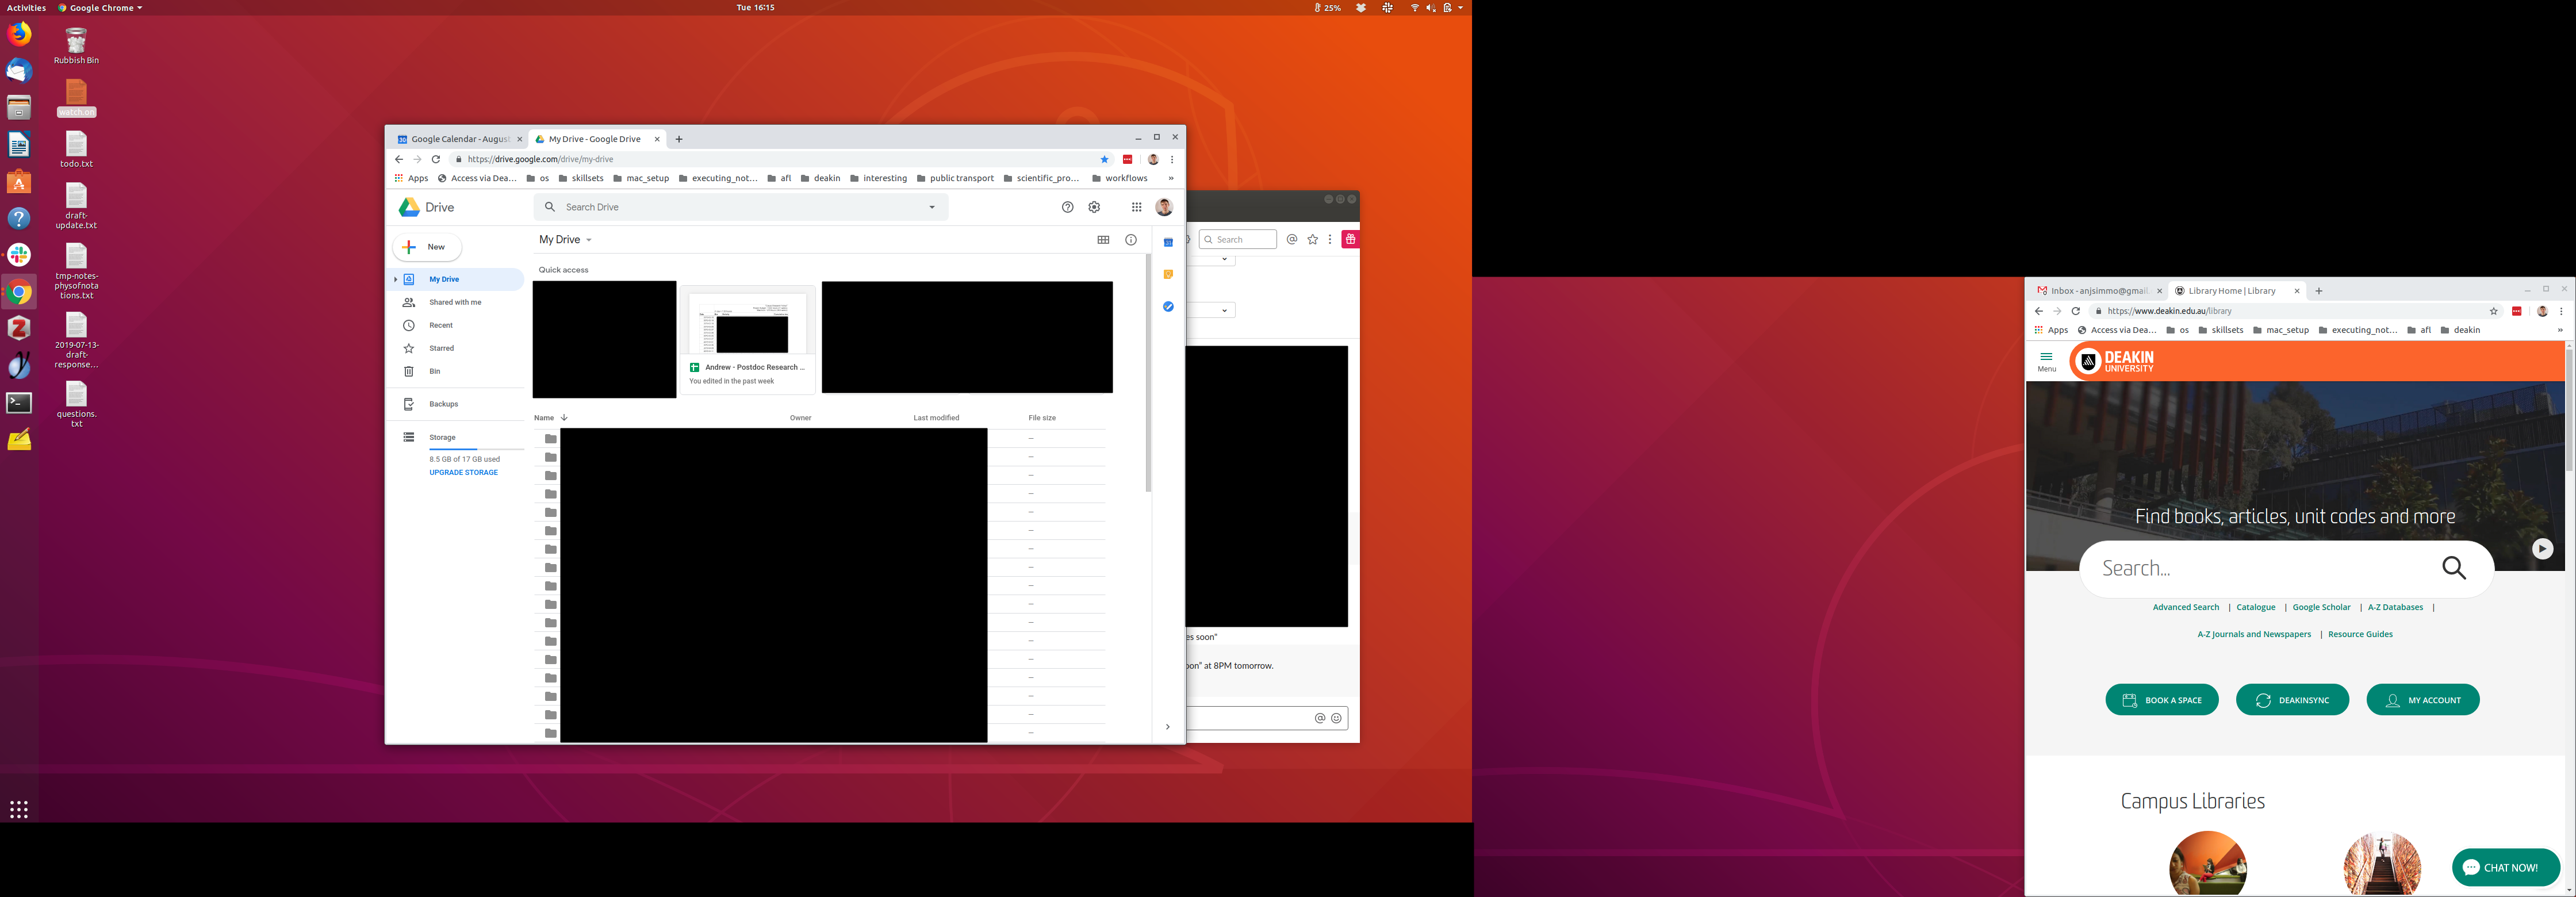The height and width of the screenshot is (897, 2576).
Task: Click the Drive help question-mark icon
Action: click(1067, 207)
